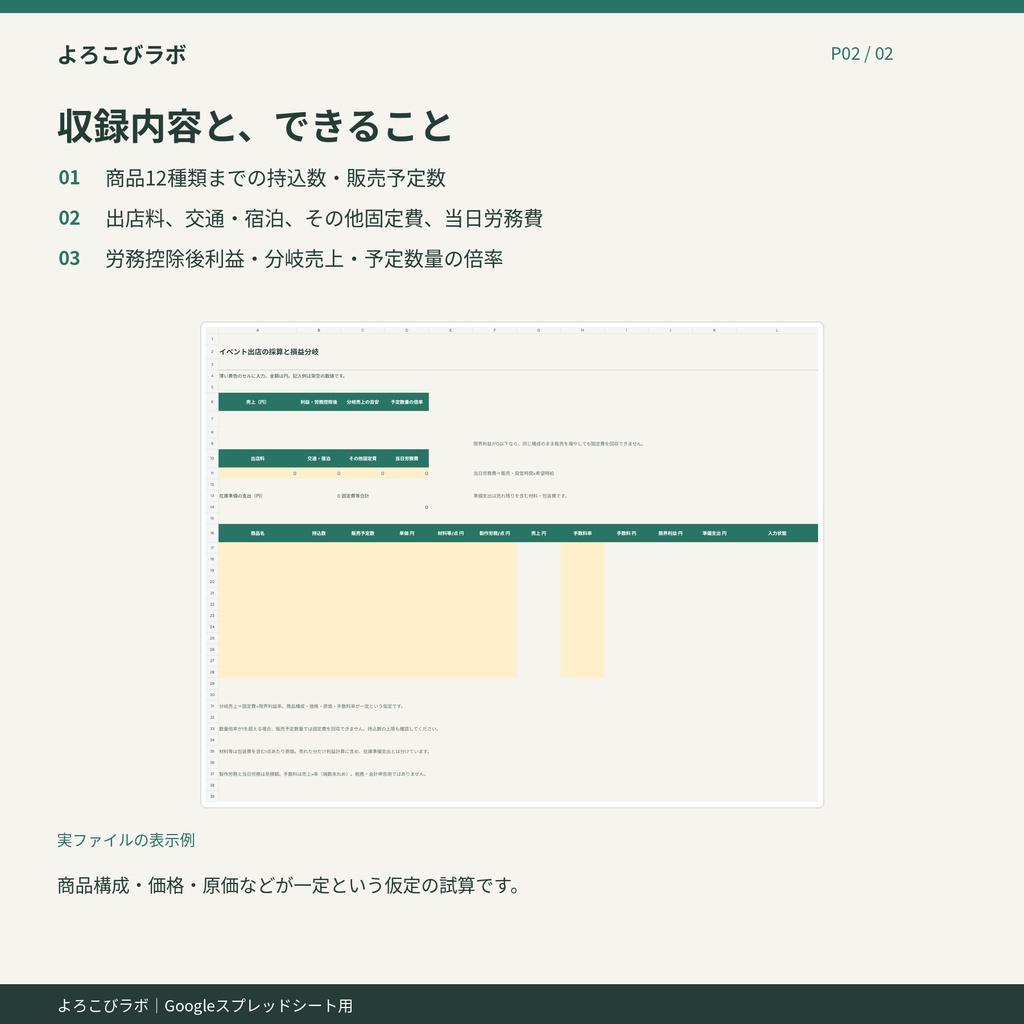The height and width of the screenshot is (1024, 1024).
Task: Click the yellow 手数料率 input column area
Action: click(x=583, y=610)
